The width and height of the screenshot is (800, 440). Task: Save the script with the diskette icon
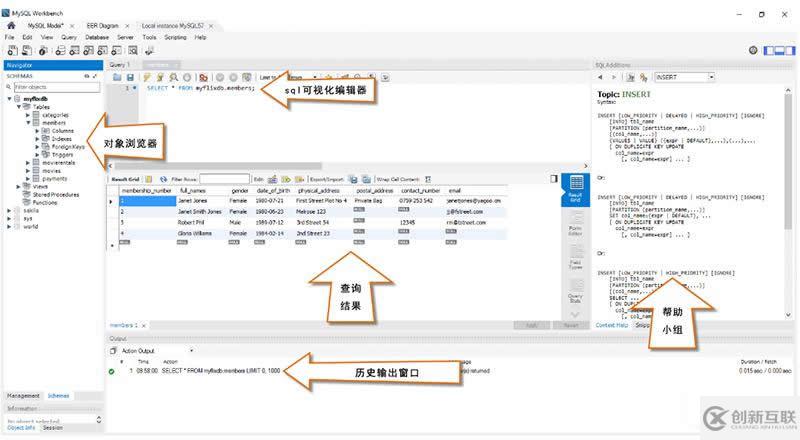click(x=130, y=78)
